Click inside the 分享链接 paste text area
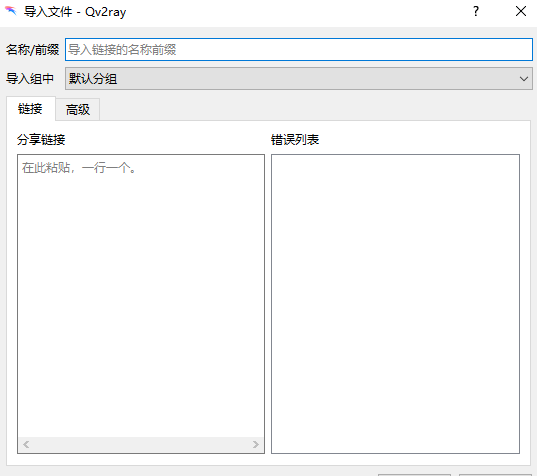The width and height of the screenshot is (537, 476). click(141, 295)
